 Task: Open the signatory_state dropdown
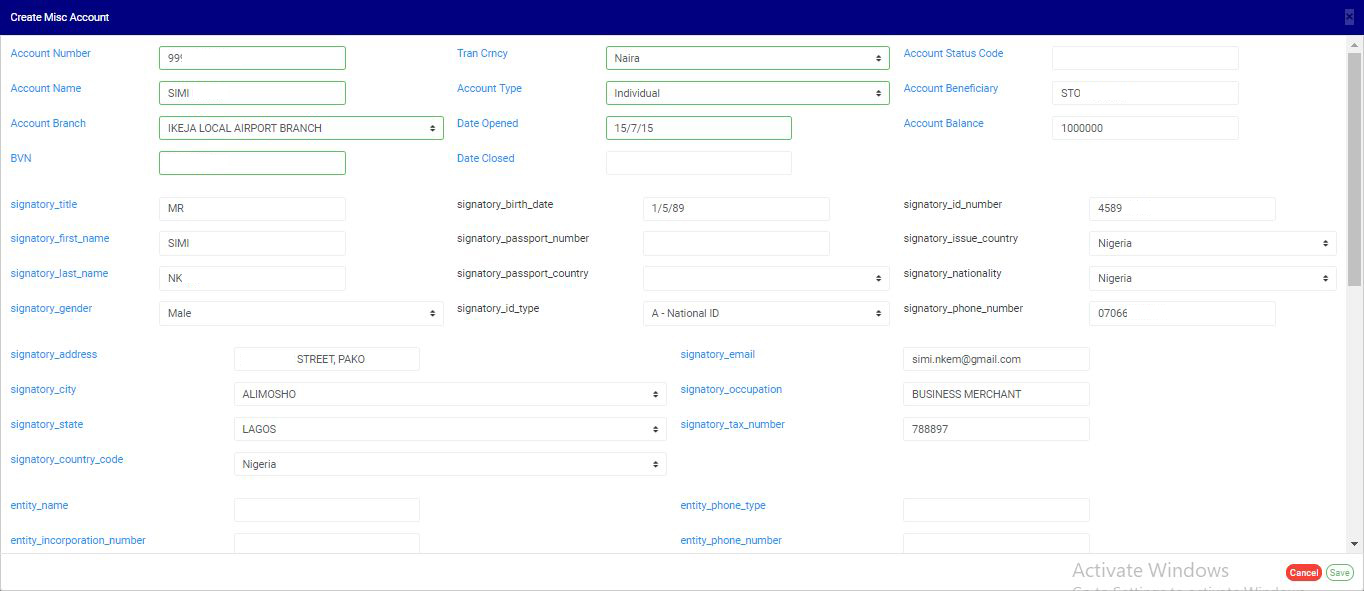point(450,429)
